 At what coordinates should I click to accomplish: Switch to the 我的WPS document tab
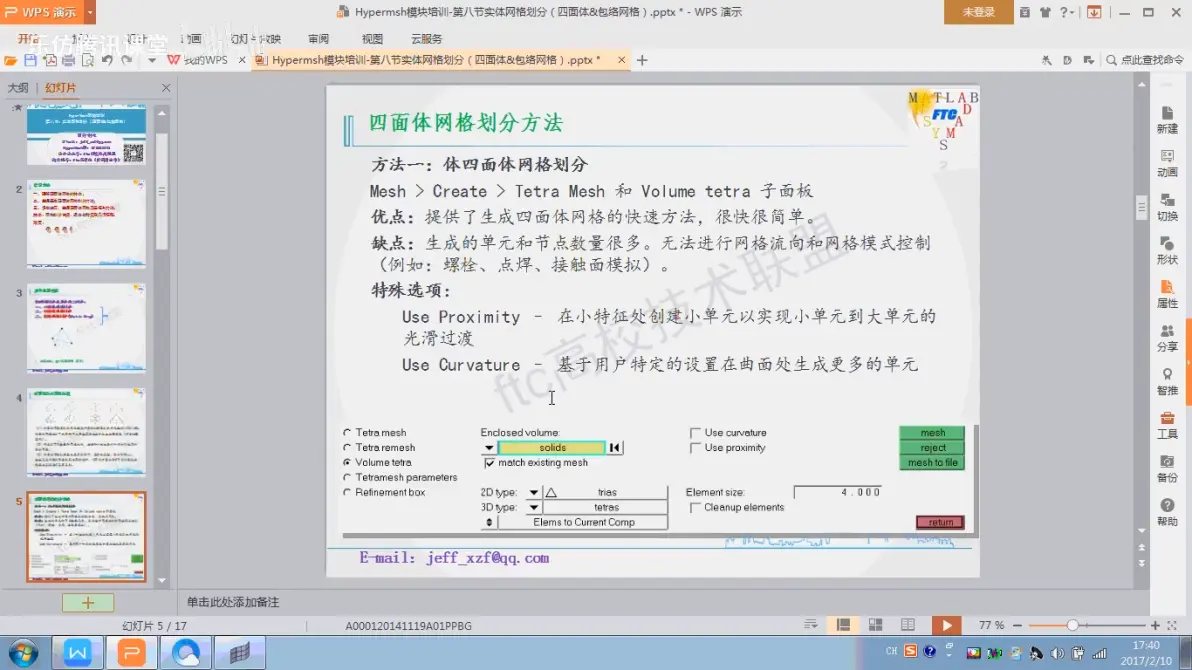pyautogui.click(x=205, y=60)
